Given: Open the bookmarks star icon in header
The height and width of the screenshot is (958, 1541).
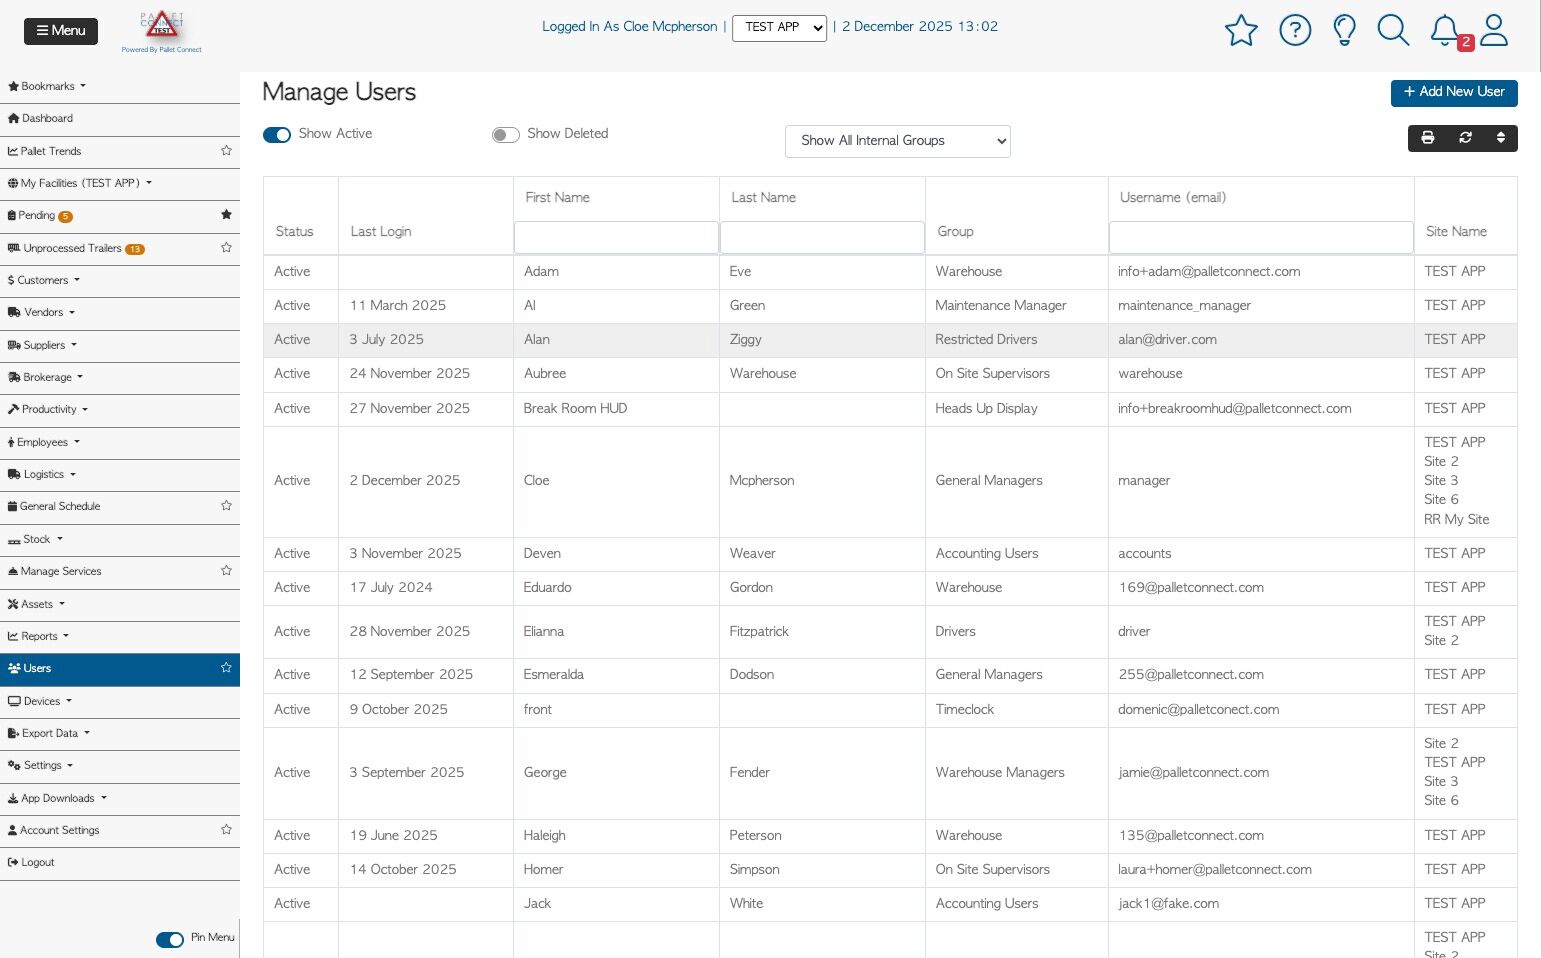Looking at the screenshot, I should 1241,30.
